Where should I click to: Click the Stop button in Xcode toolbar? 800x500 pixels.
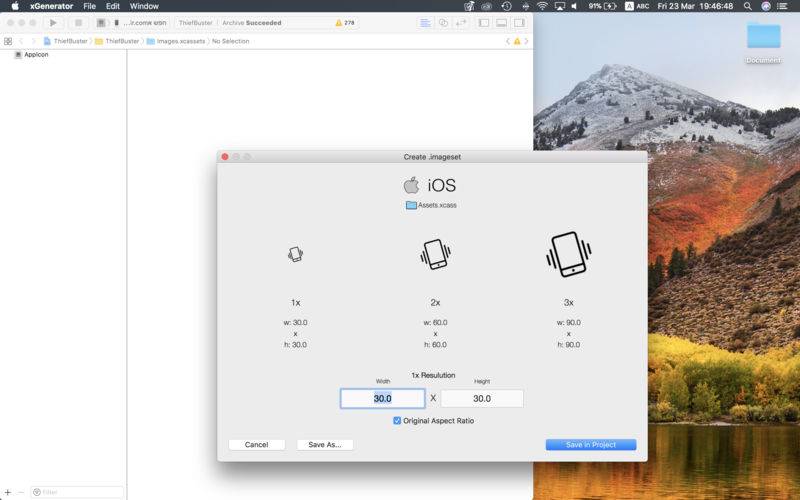pos(78,22)
